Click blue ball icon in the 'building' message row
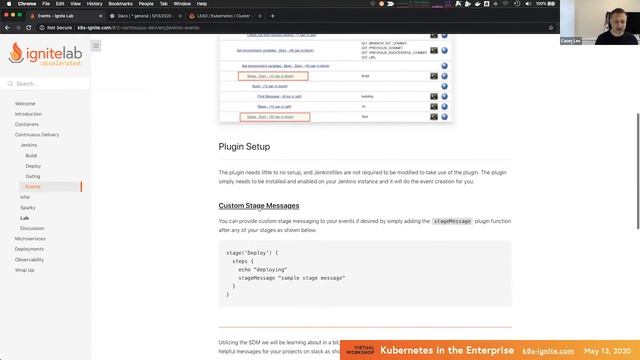The image size is (640, 360). coord(444,96)
